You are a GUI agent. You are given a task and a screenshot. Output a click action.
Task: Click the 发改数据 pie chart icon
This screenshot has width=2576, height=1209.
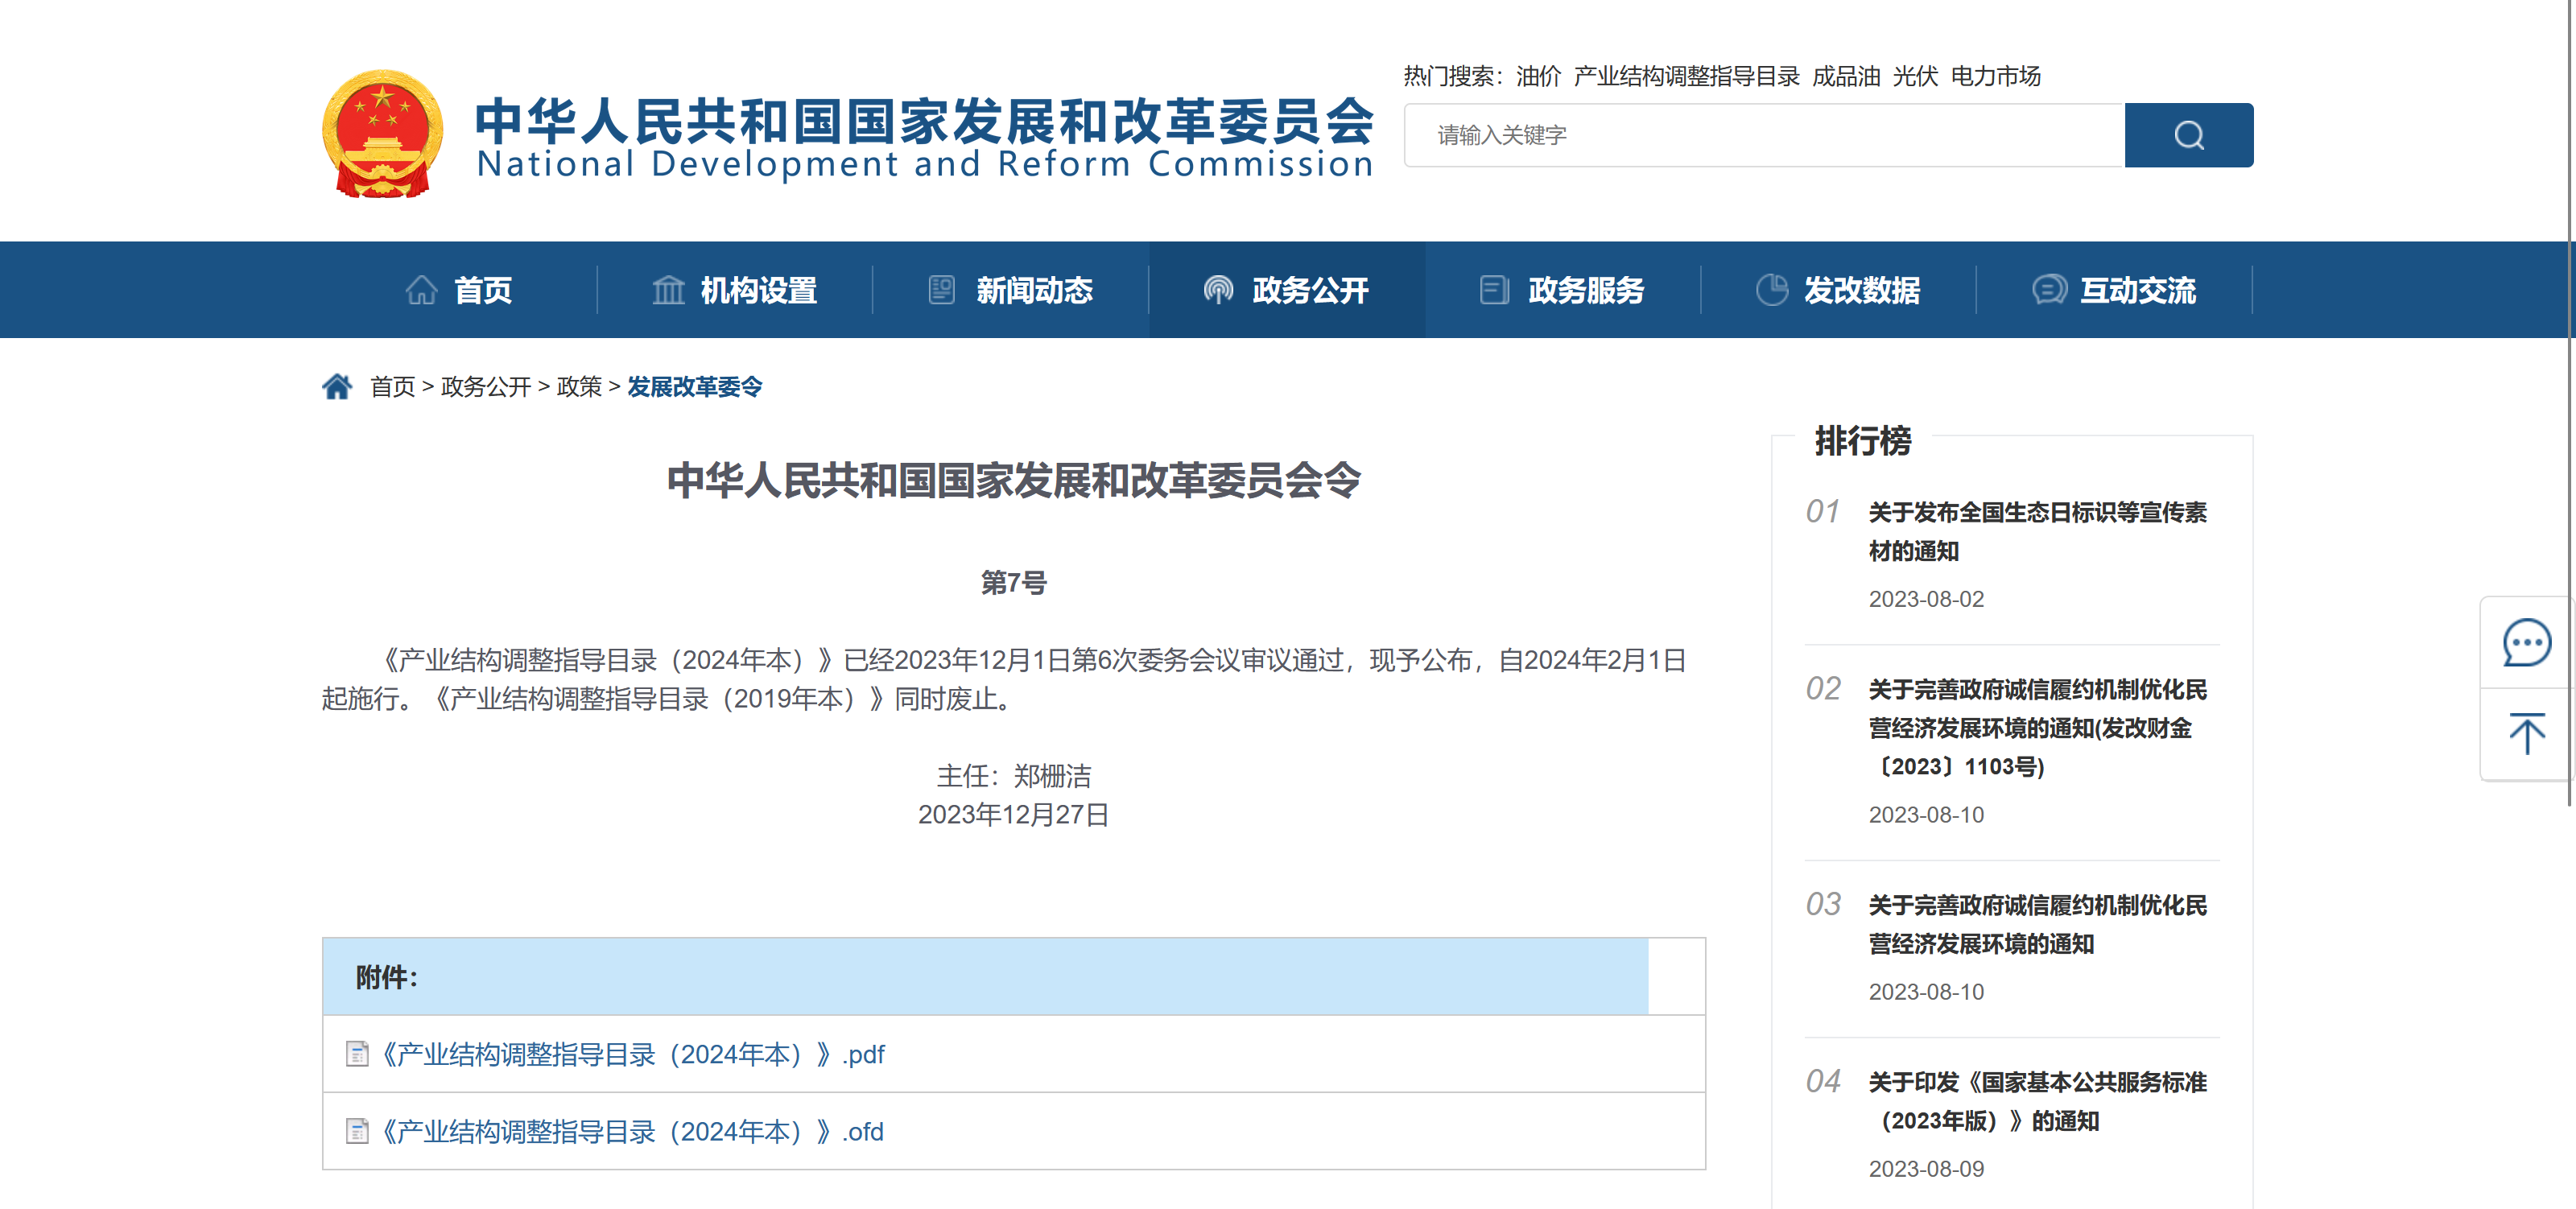tap(1771, 290)
